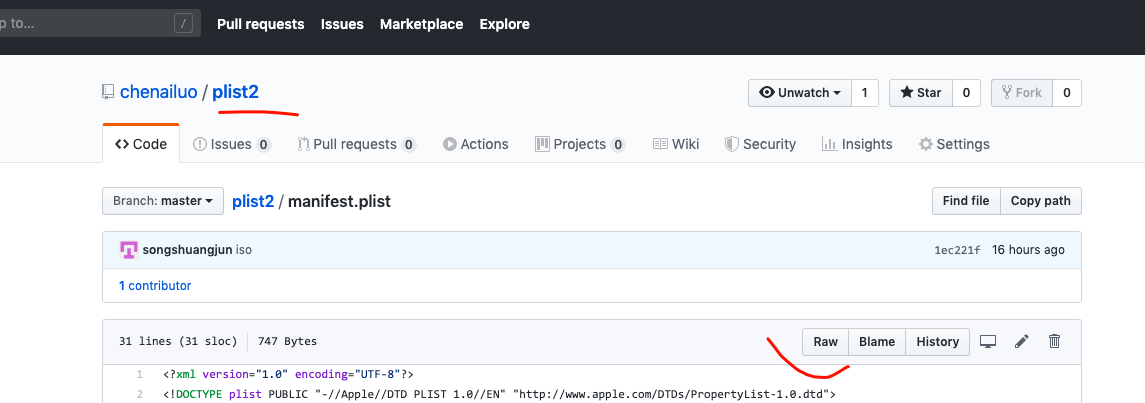Image resolution: width=1145 pixels, height=403 pixels.
Task: Star the plist2 repository
Action: pos(920,93)
